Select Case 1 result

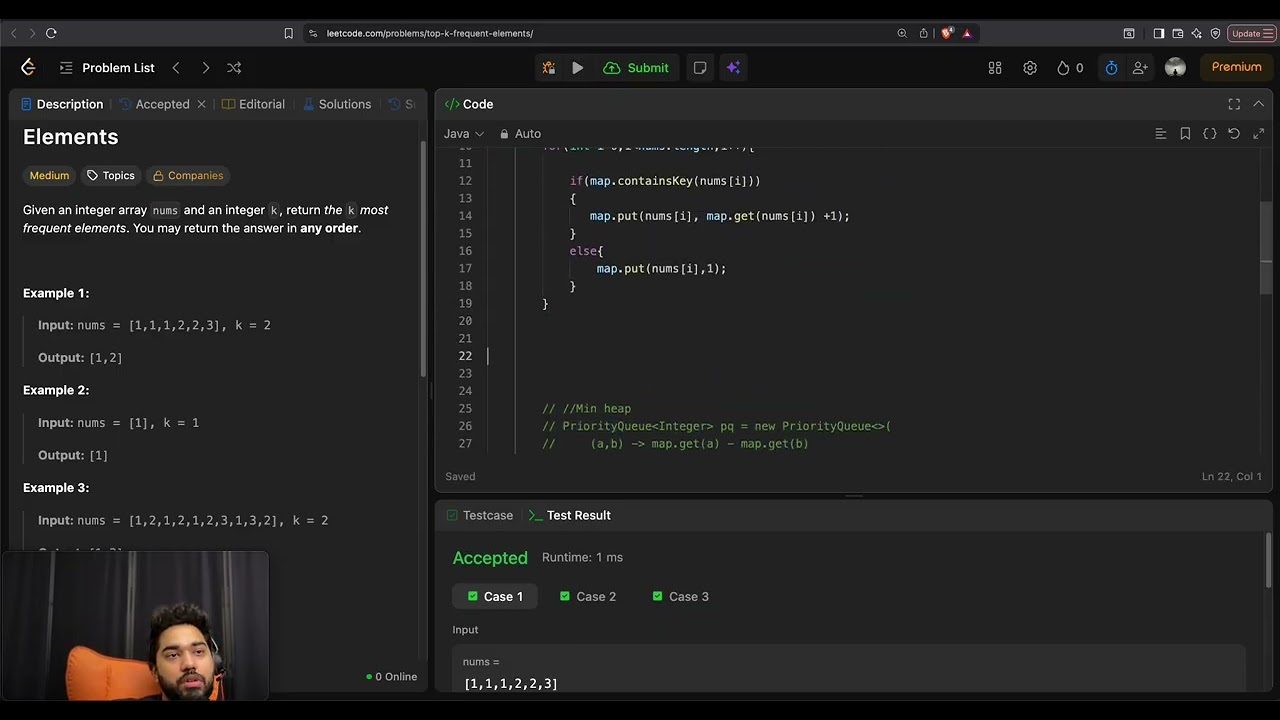point(495,596)
